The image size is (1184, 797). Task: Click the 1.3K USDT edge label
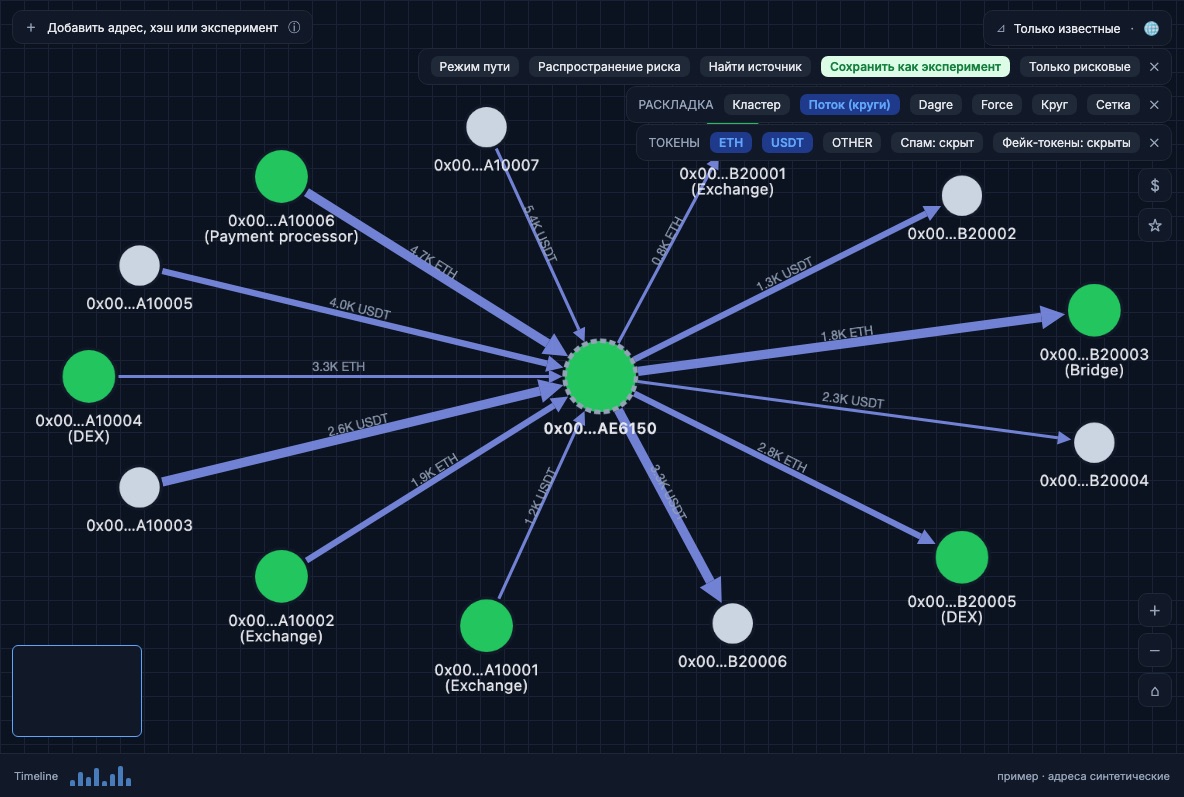click(x=784, y=273)
